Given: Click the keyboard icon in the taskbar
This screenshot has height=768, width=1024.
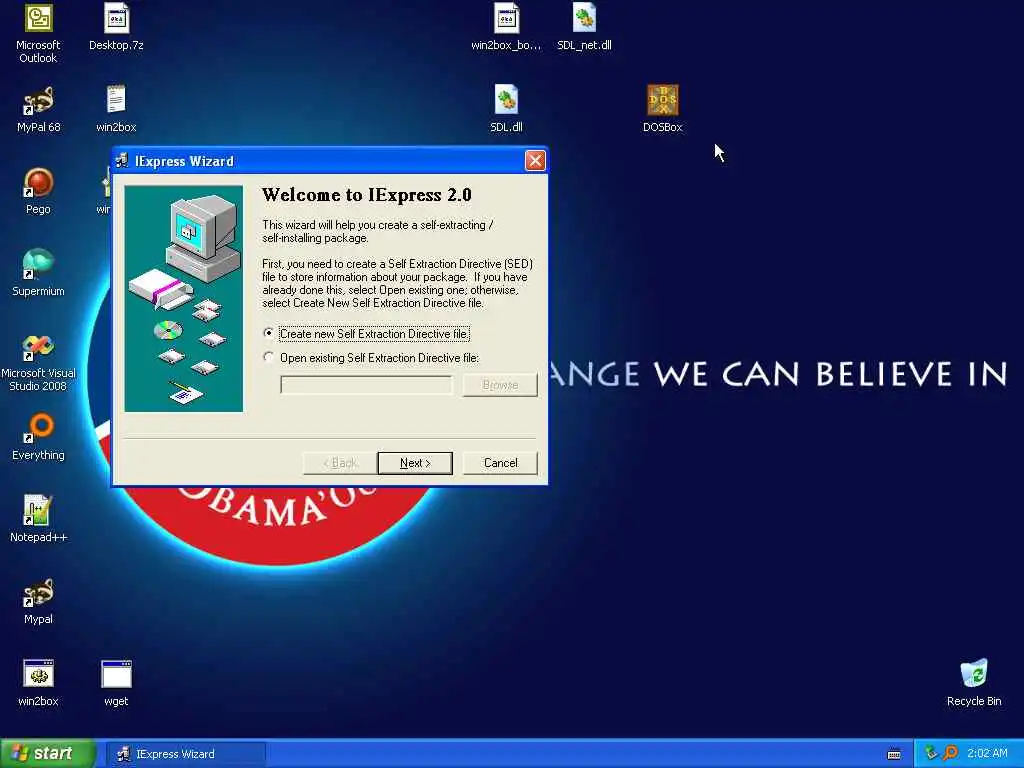Looking at the screenshot, I should pos(894,754).
